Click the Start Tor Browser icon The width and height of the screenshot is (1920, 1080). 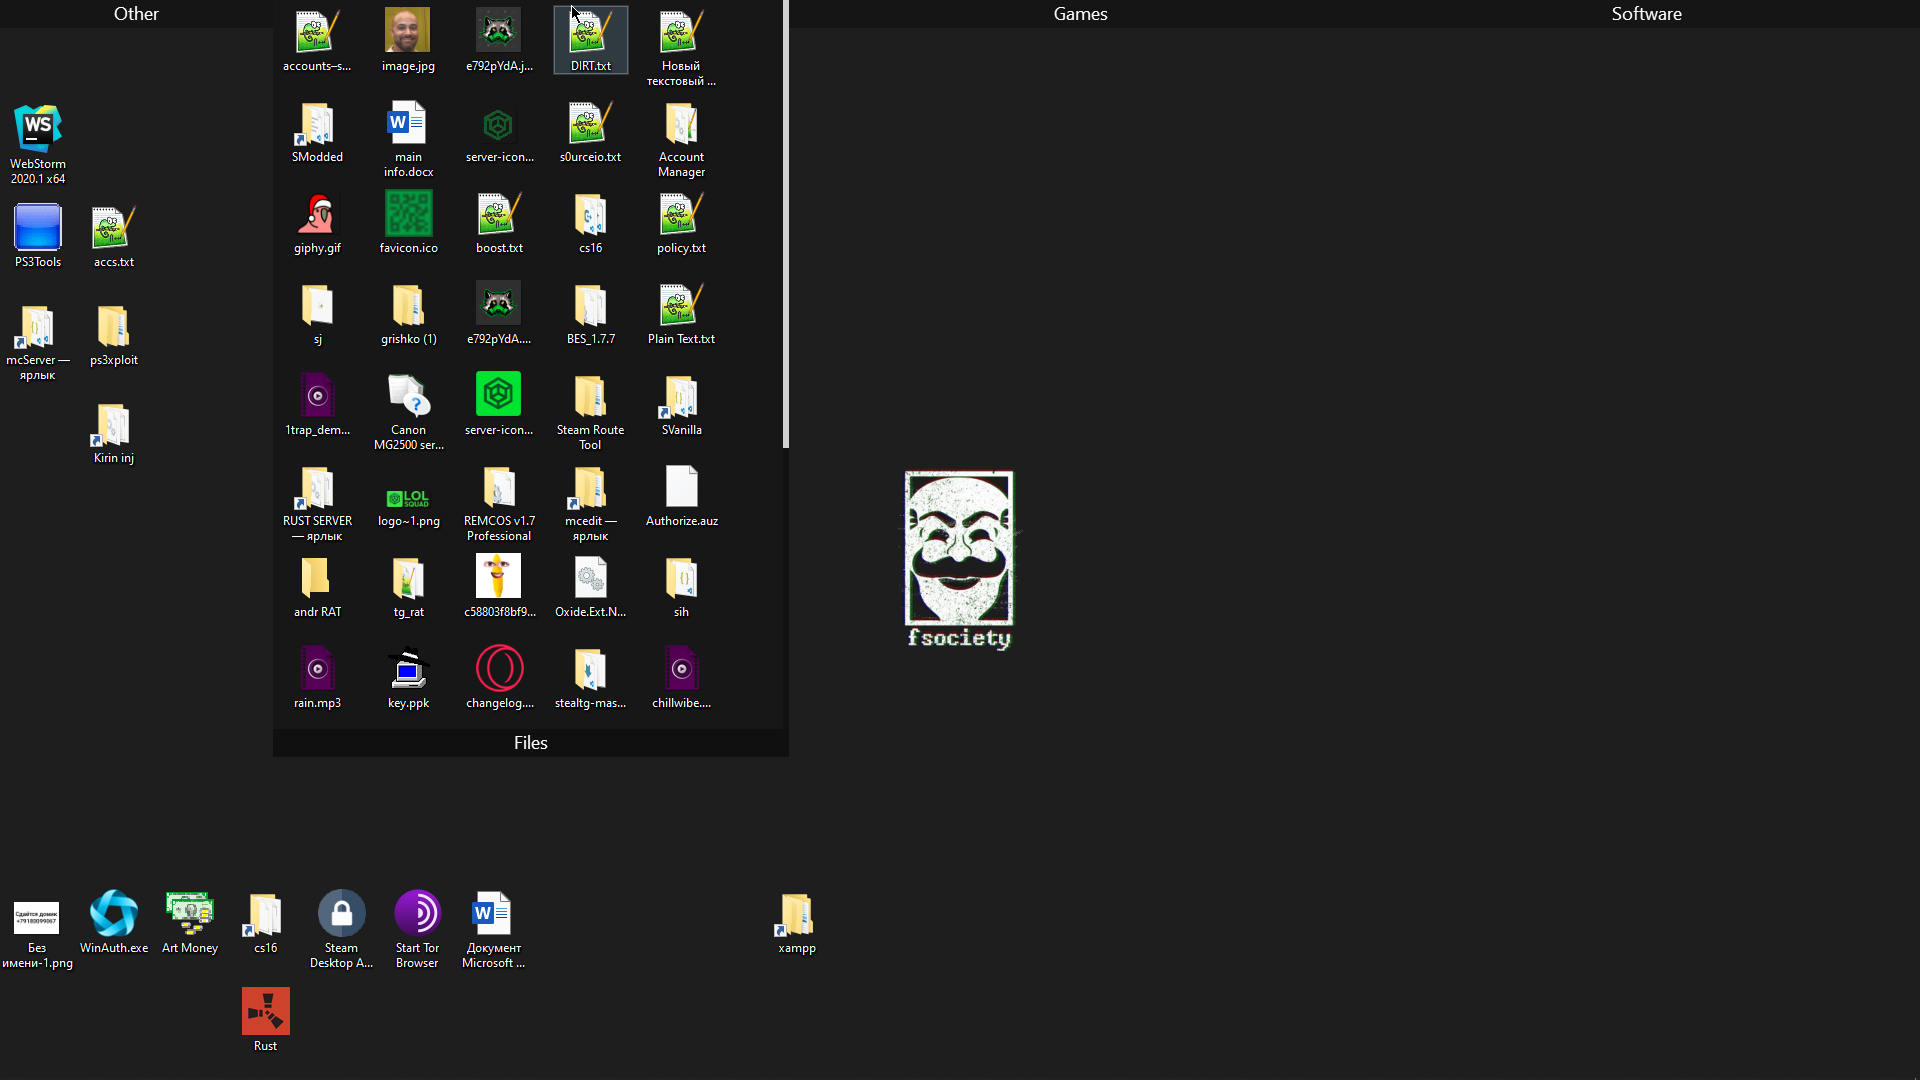417,915
